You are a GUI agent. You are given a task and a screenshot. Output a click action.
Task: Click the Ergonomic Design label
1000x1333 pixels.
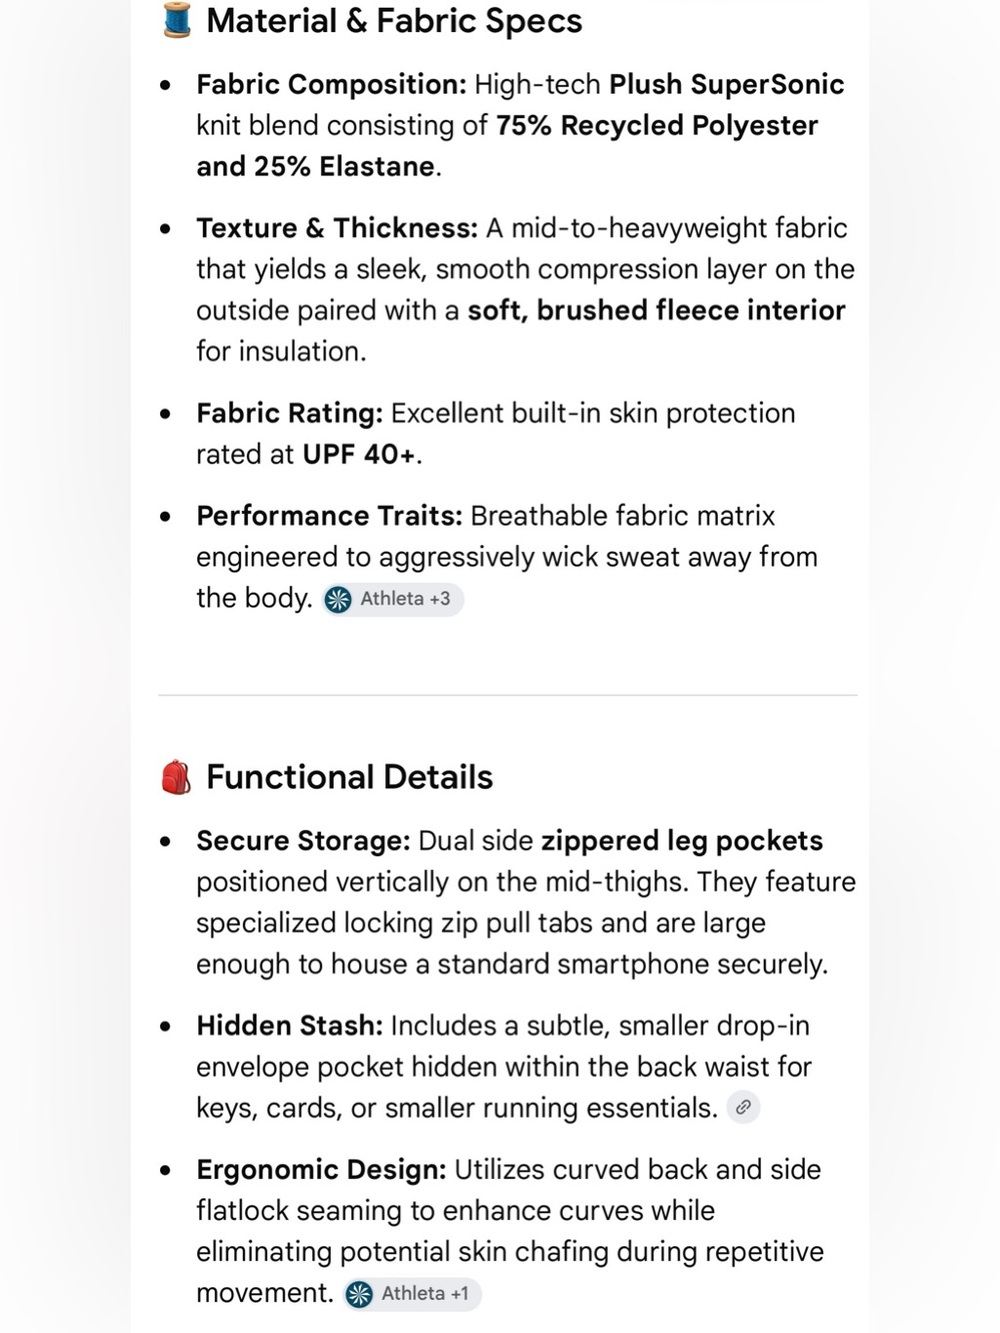(321, 1170)
